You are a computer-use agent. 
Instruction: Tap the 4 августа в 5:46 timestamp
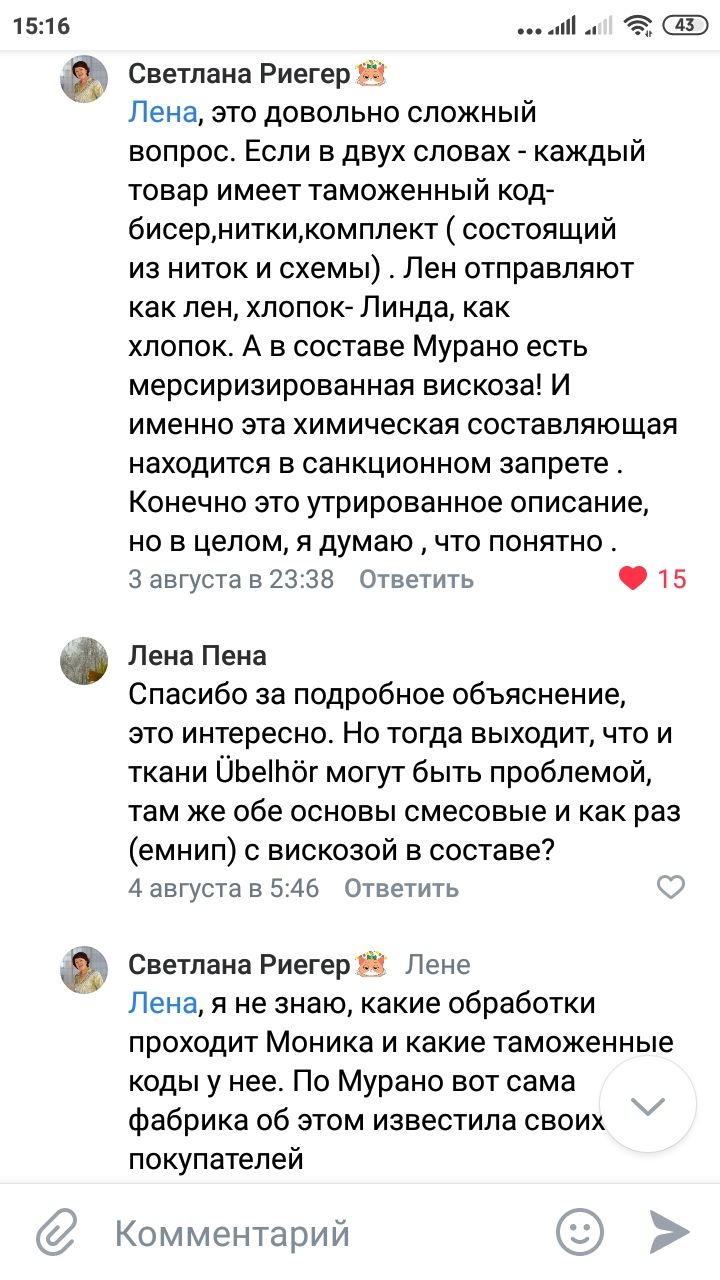coord(224,888)
